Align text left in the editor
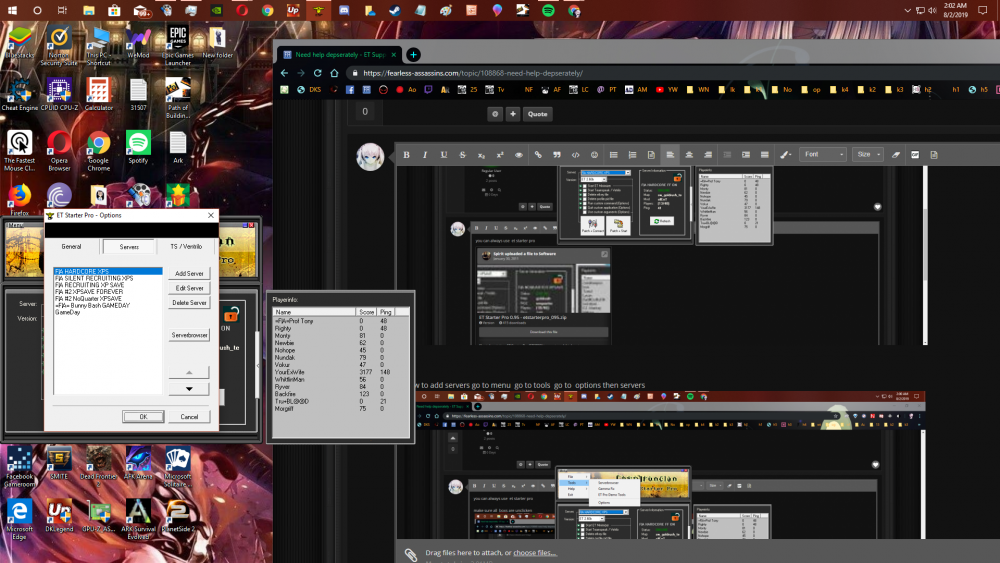This screenshot has width=1000, height=563. tap(670, 155)
